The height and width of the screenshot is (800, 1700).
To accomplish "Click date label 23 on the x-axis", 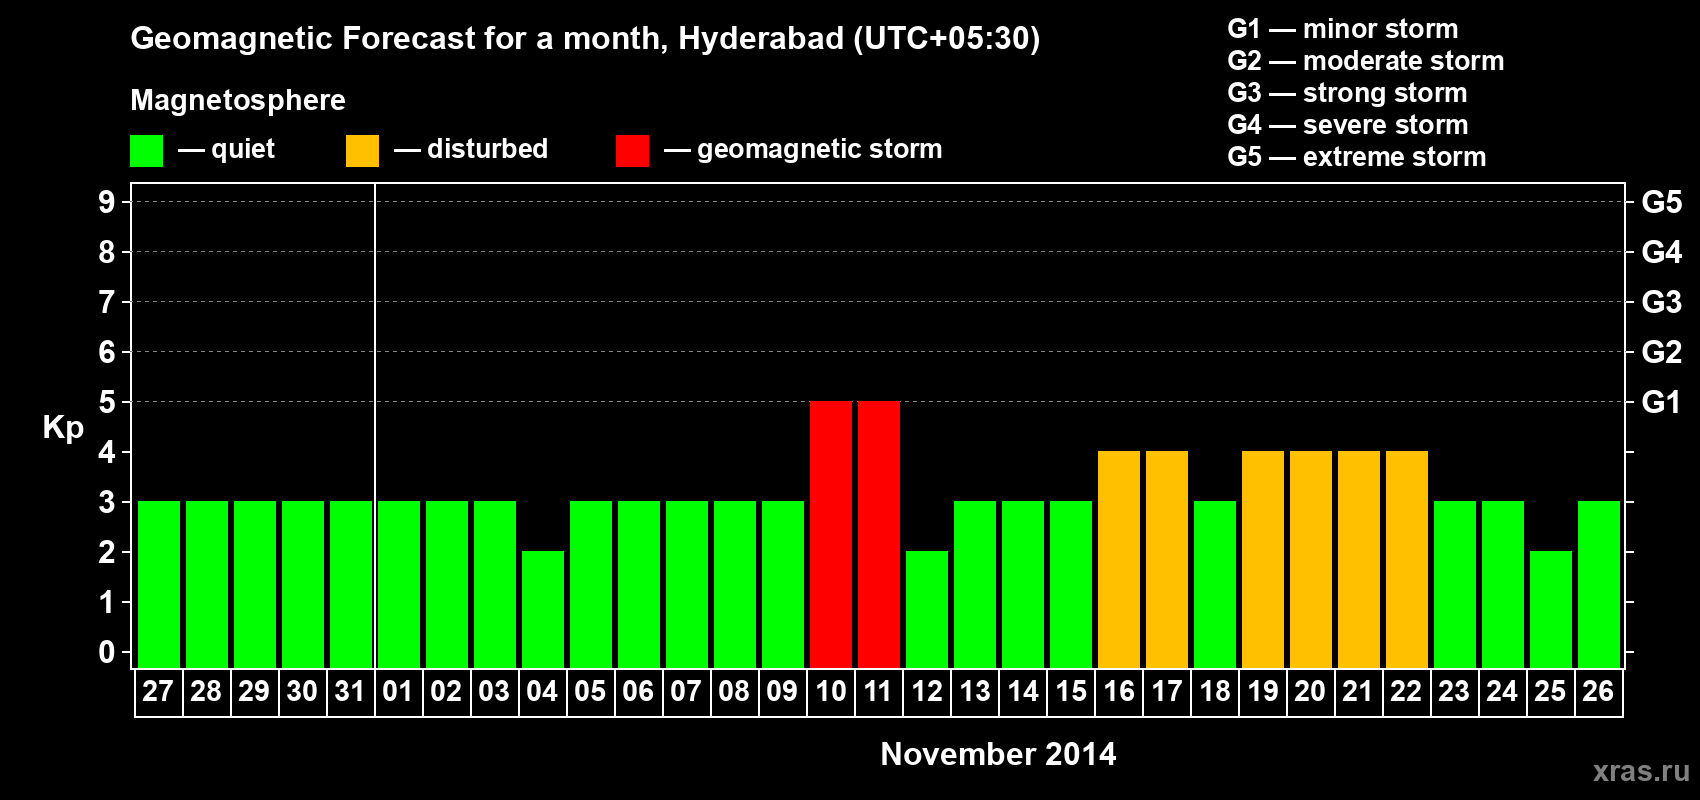I will [1454, 692].
